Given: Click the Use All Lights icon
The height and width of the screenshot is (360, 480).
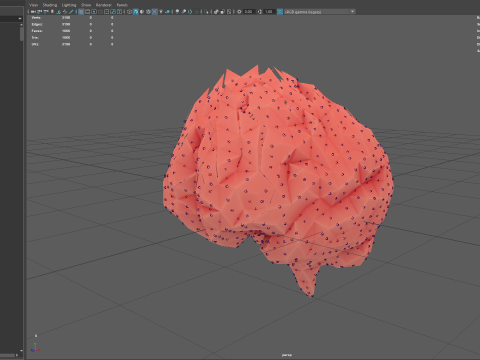Looking at the screenshot, I should pos(161,12).
